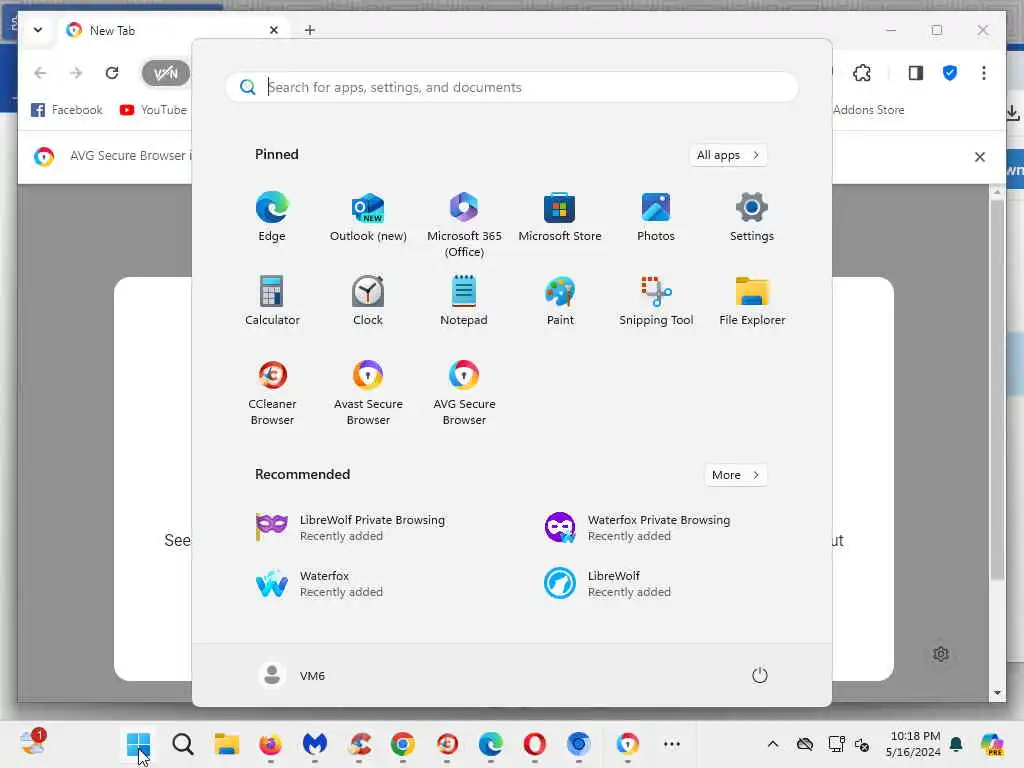Focus the Start menu search box
The height and width of the screenshot is (768, 1024).
click(512, 87)
